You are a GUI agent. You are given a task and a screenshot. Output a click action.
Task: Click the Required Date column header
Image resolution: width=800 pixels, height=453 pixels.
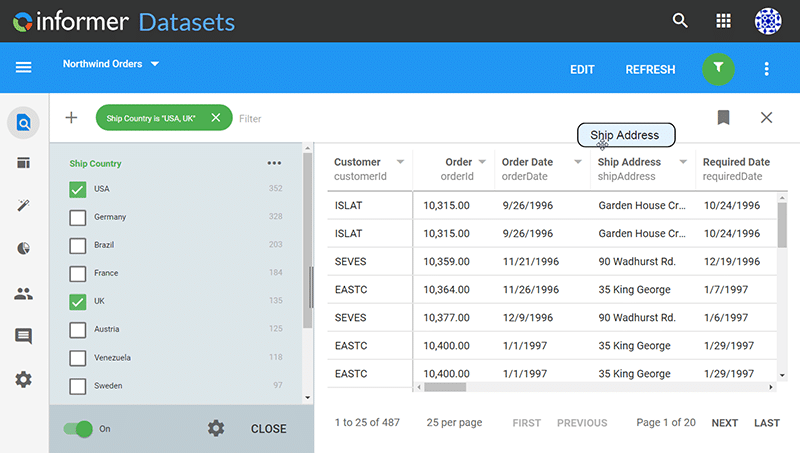tap(736, 168)
